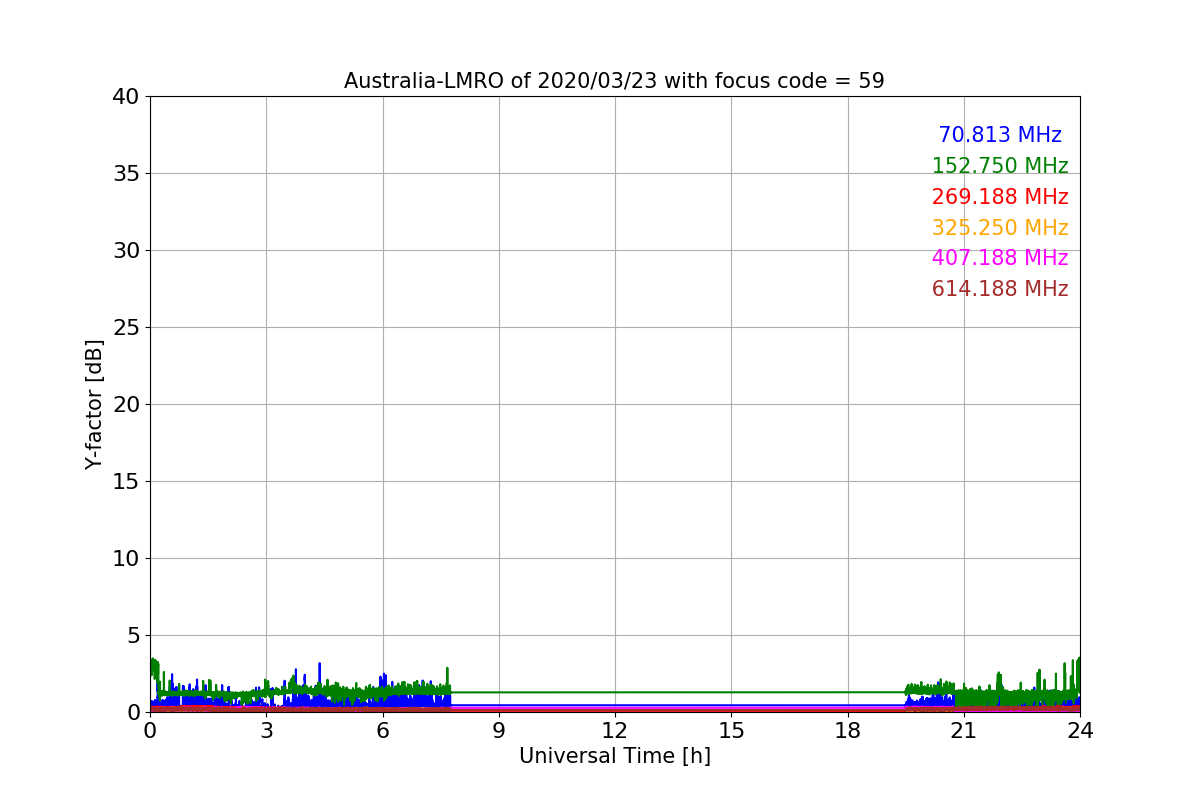The image size is (1200, 800).
Task: Click x-axis tick label 9
Action: click(499, 731)
